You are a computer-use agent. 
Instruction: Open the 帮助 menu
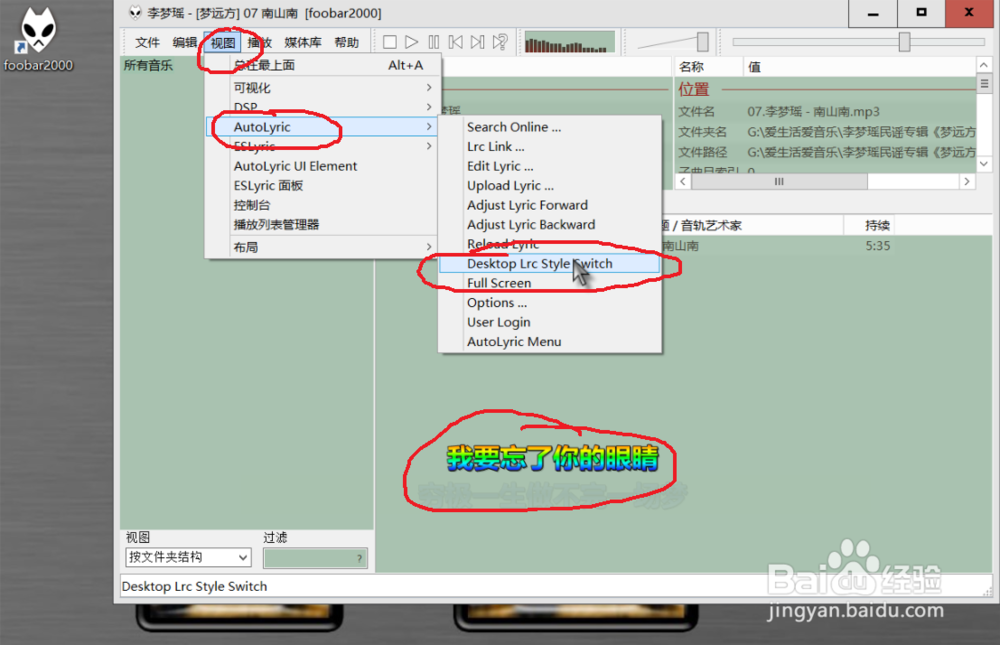tap(346, 43)
